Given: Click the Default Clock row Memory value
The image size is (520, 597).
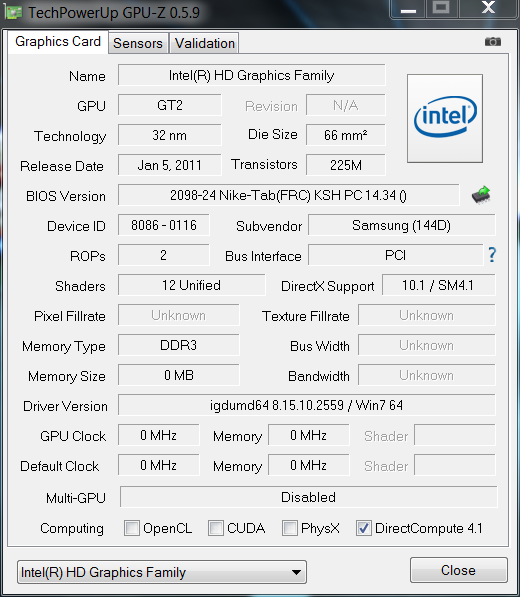Looking at the screenshot, I should pyautogui.click(x=309, y=465).
